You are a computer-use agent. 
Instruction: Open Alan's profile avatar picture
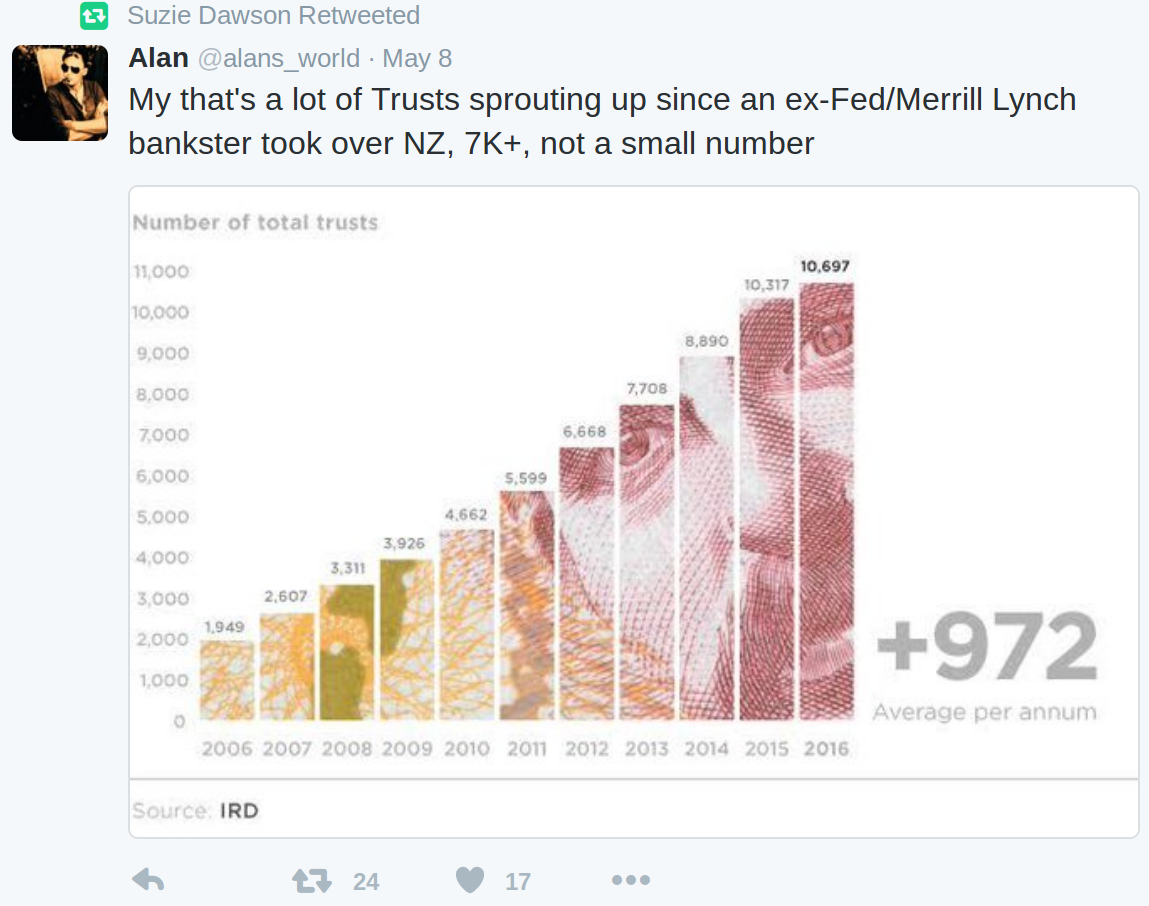click(60, 93)
